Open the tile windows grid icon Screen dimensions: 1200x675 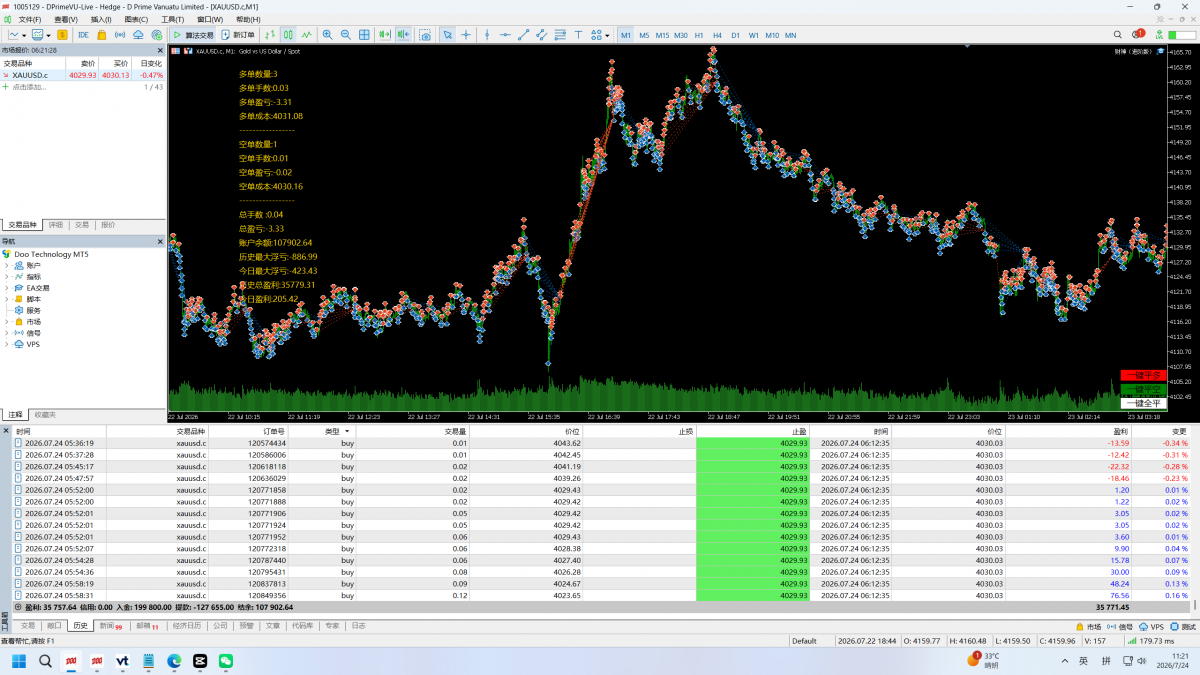pyautogui.click(x=364, y=35)
